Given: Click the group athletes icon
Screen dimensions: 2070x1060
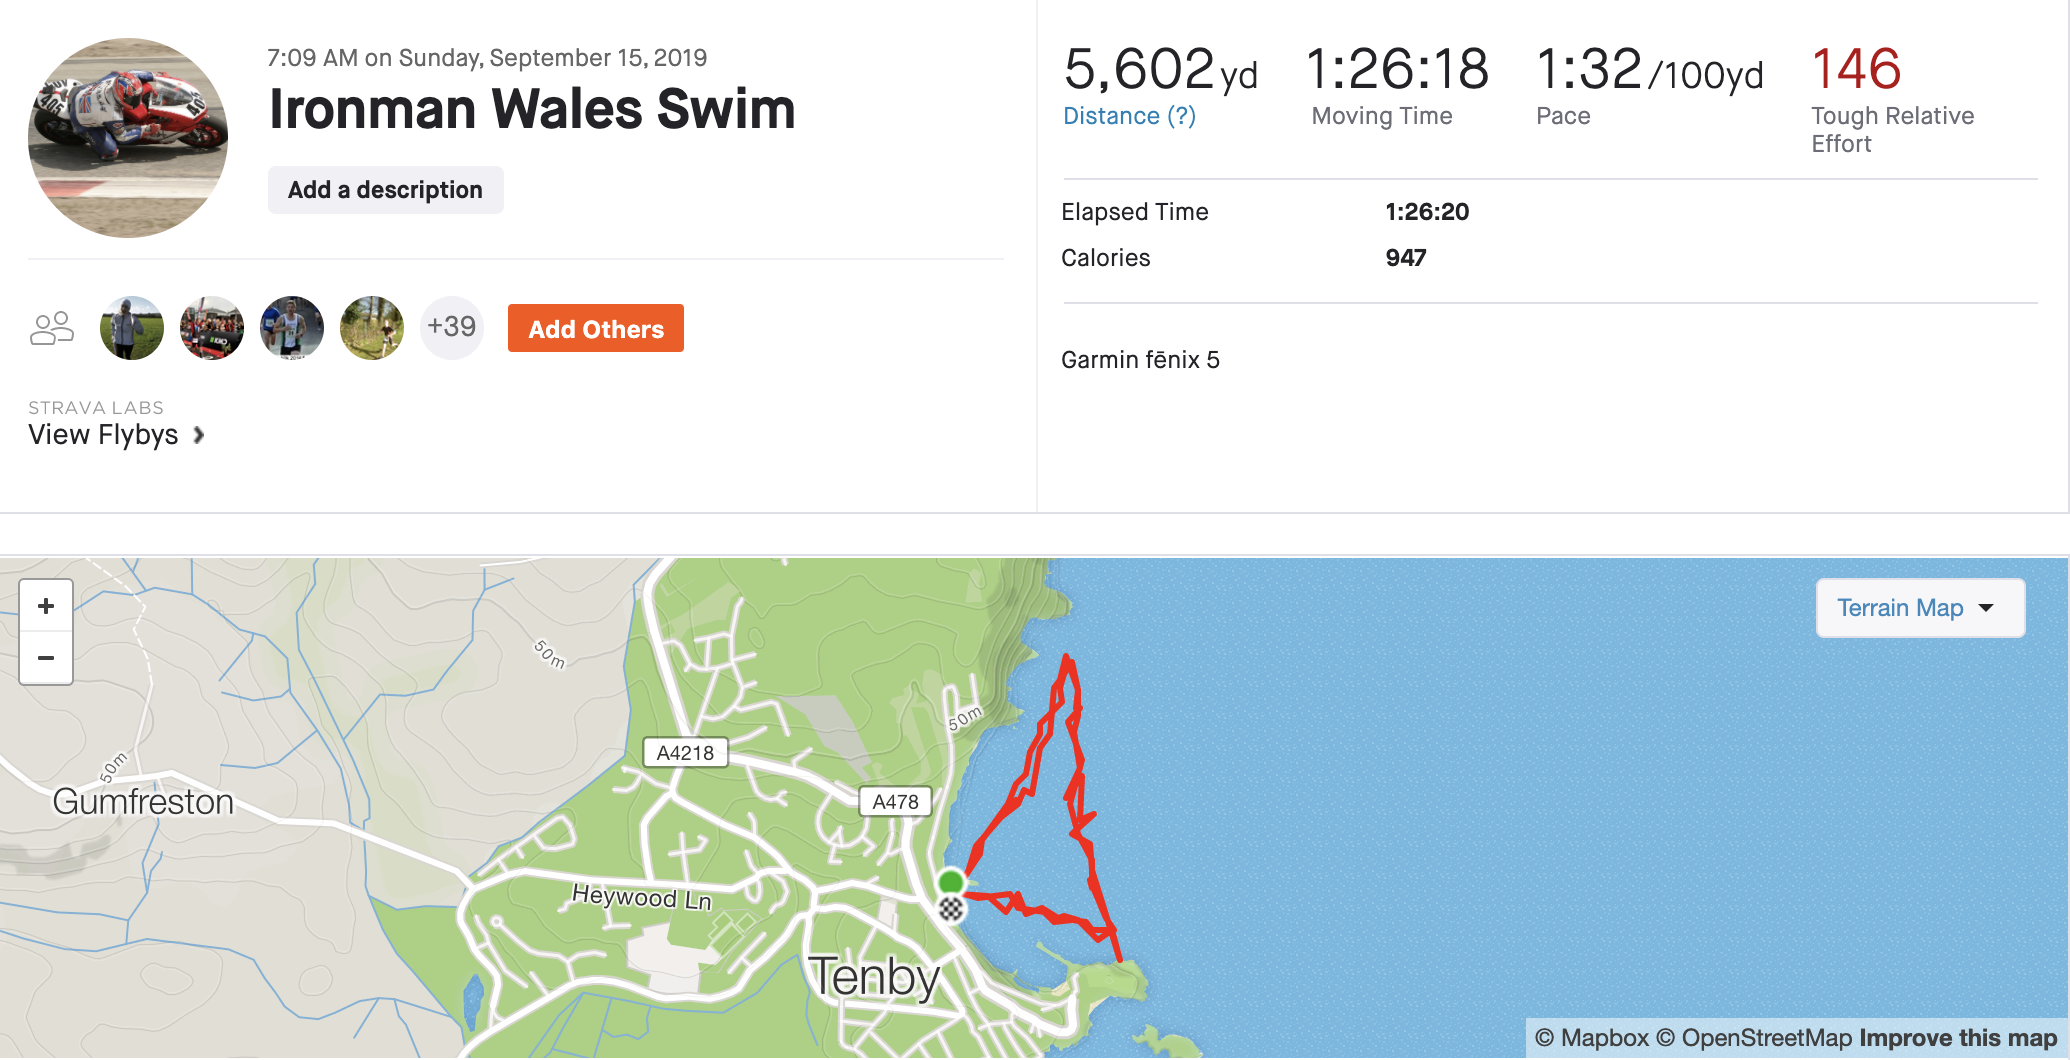Looking at the screenshot, I should (52, 328).
